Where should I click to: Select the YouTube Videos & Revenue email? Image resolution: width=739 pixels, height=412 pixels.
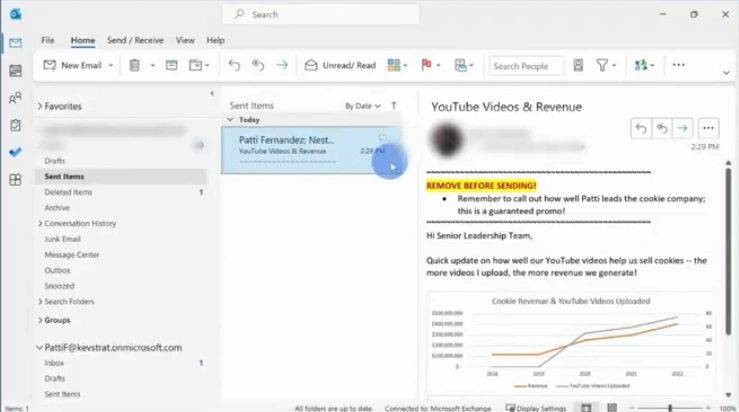(x=311, y=150)
